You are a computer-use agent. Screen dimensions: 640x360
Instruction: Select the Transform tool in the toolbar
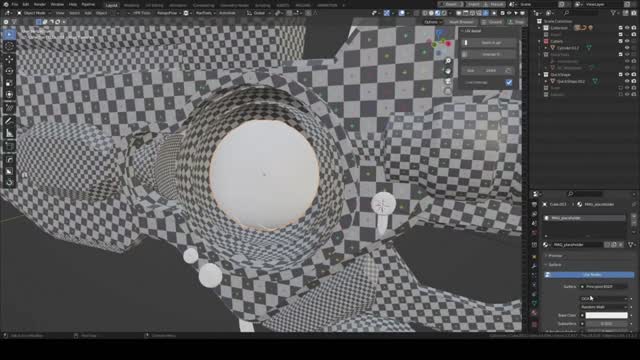(x=9, y=95)
